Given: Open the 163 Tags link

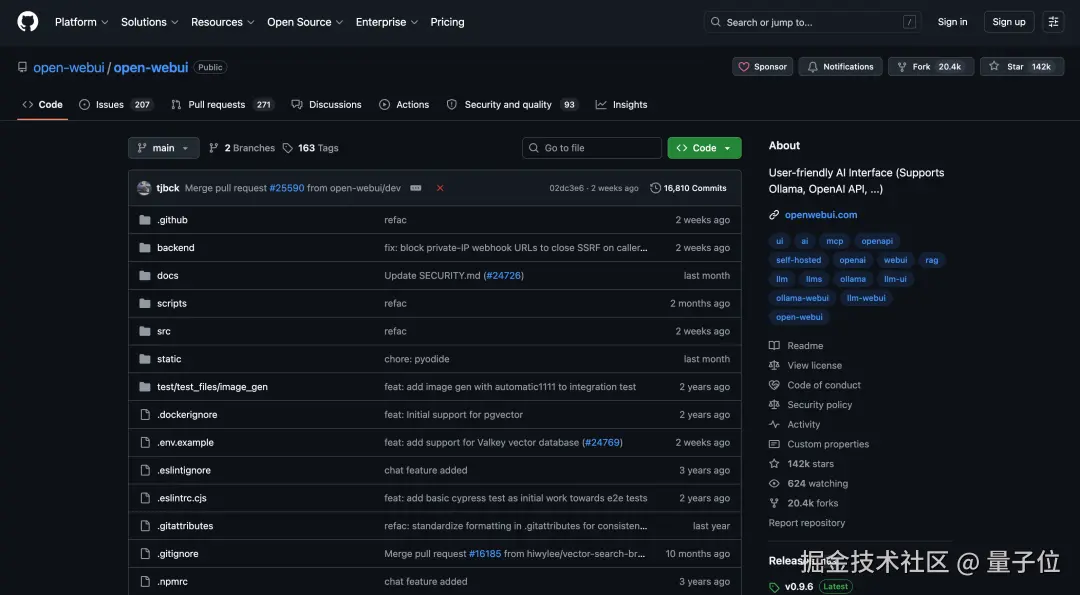Looking at the screenshot, I should pyautogui.click(x=311, y=148).
